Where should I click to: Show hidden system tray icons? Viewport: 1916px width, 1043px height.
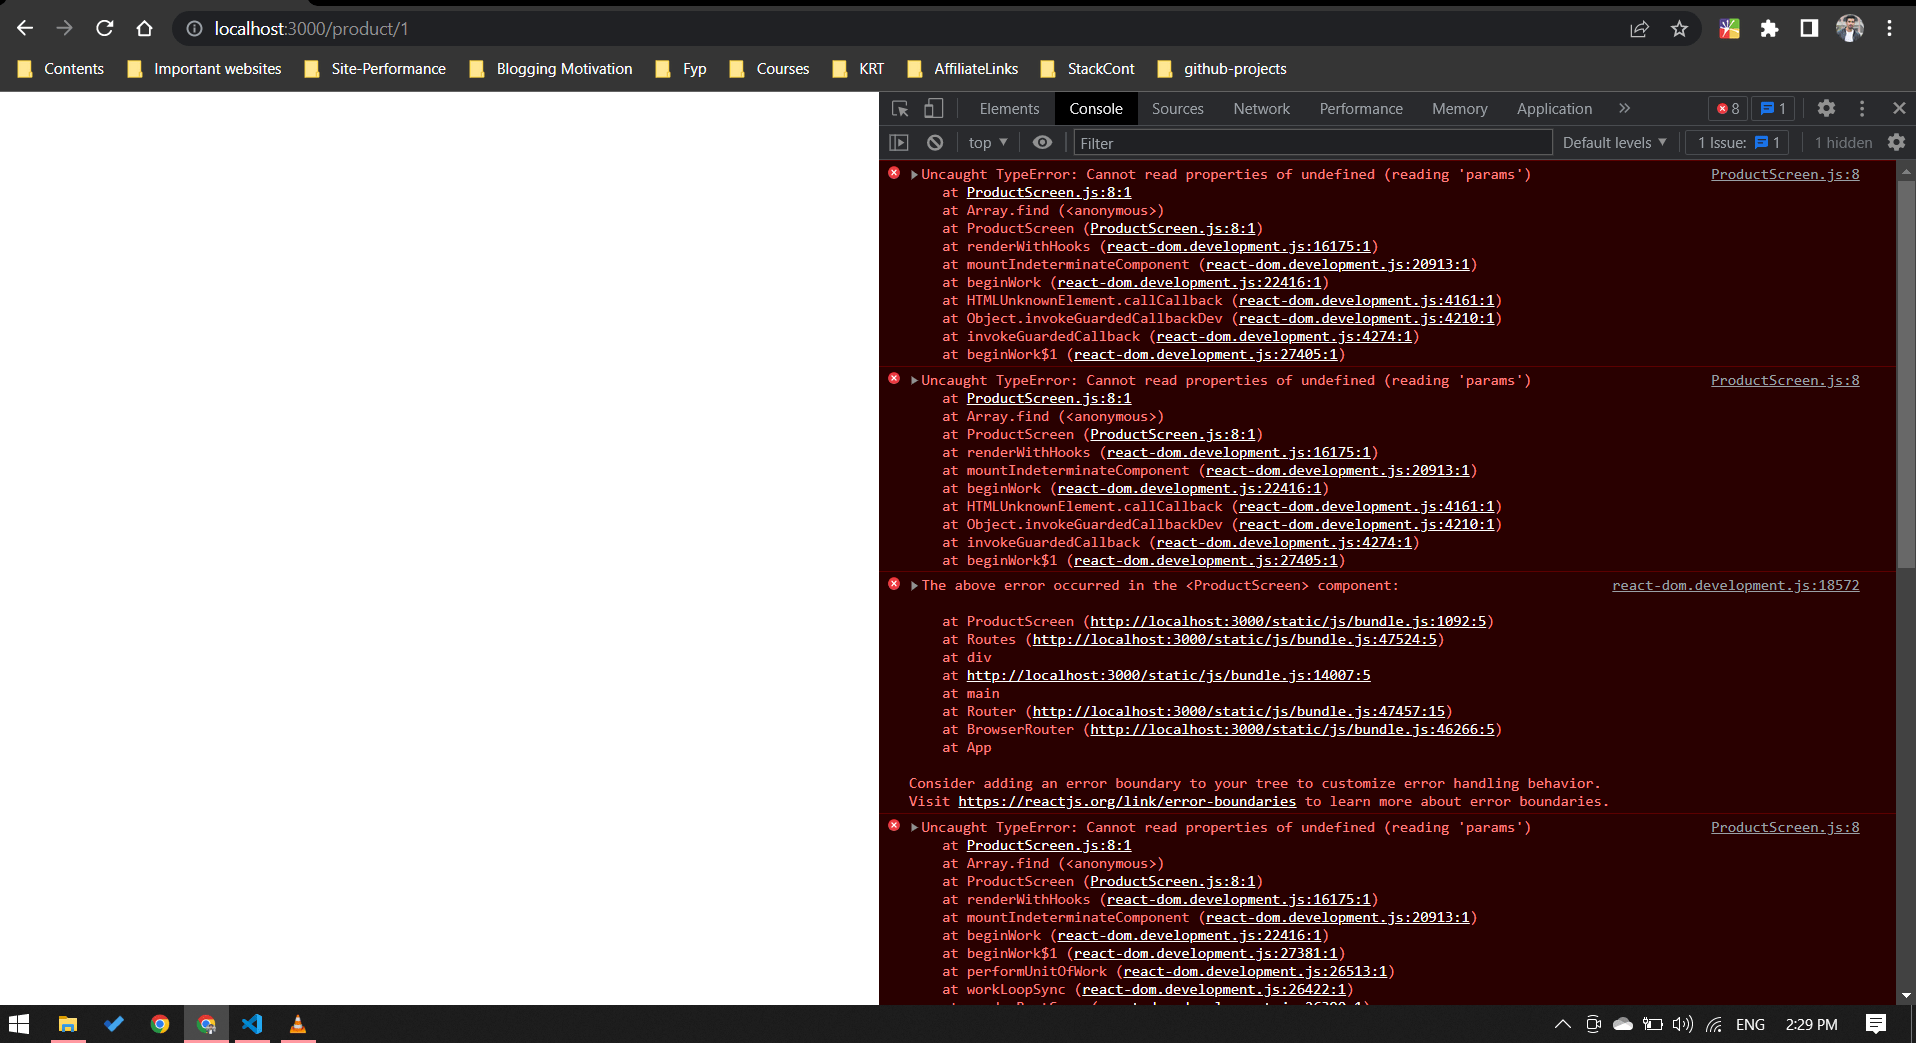pyautogui.click(x=1562, y=1024)
